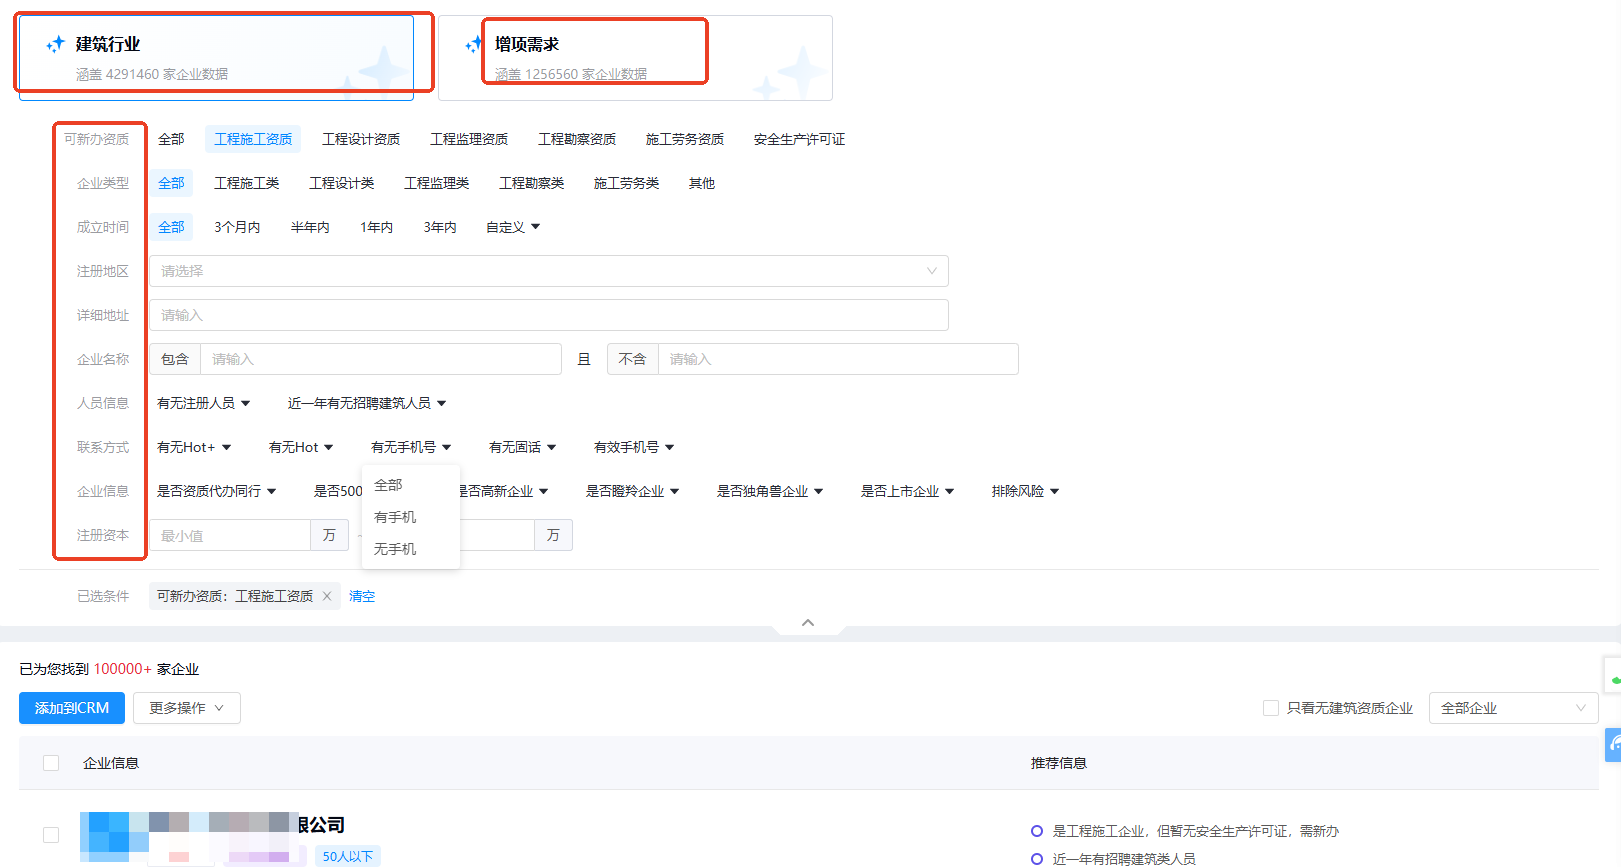This screenshot has height=867, width=1621.
Task: Click the sparkle icon beside 建筑行业
Action: coord(56,44)
